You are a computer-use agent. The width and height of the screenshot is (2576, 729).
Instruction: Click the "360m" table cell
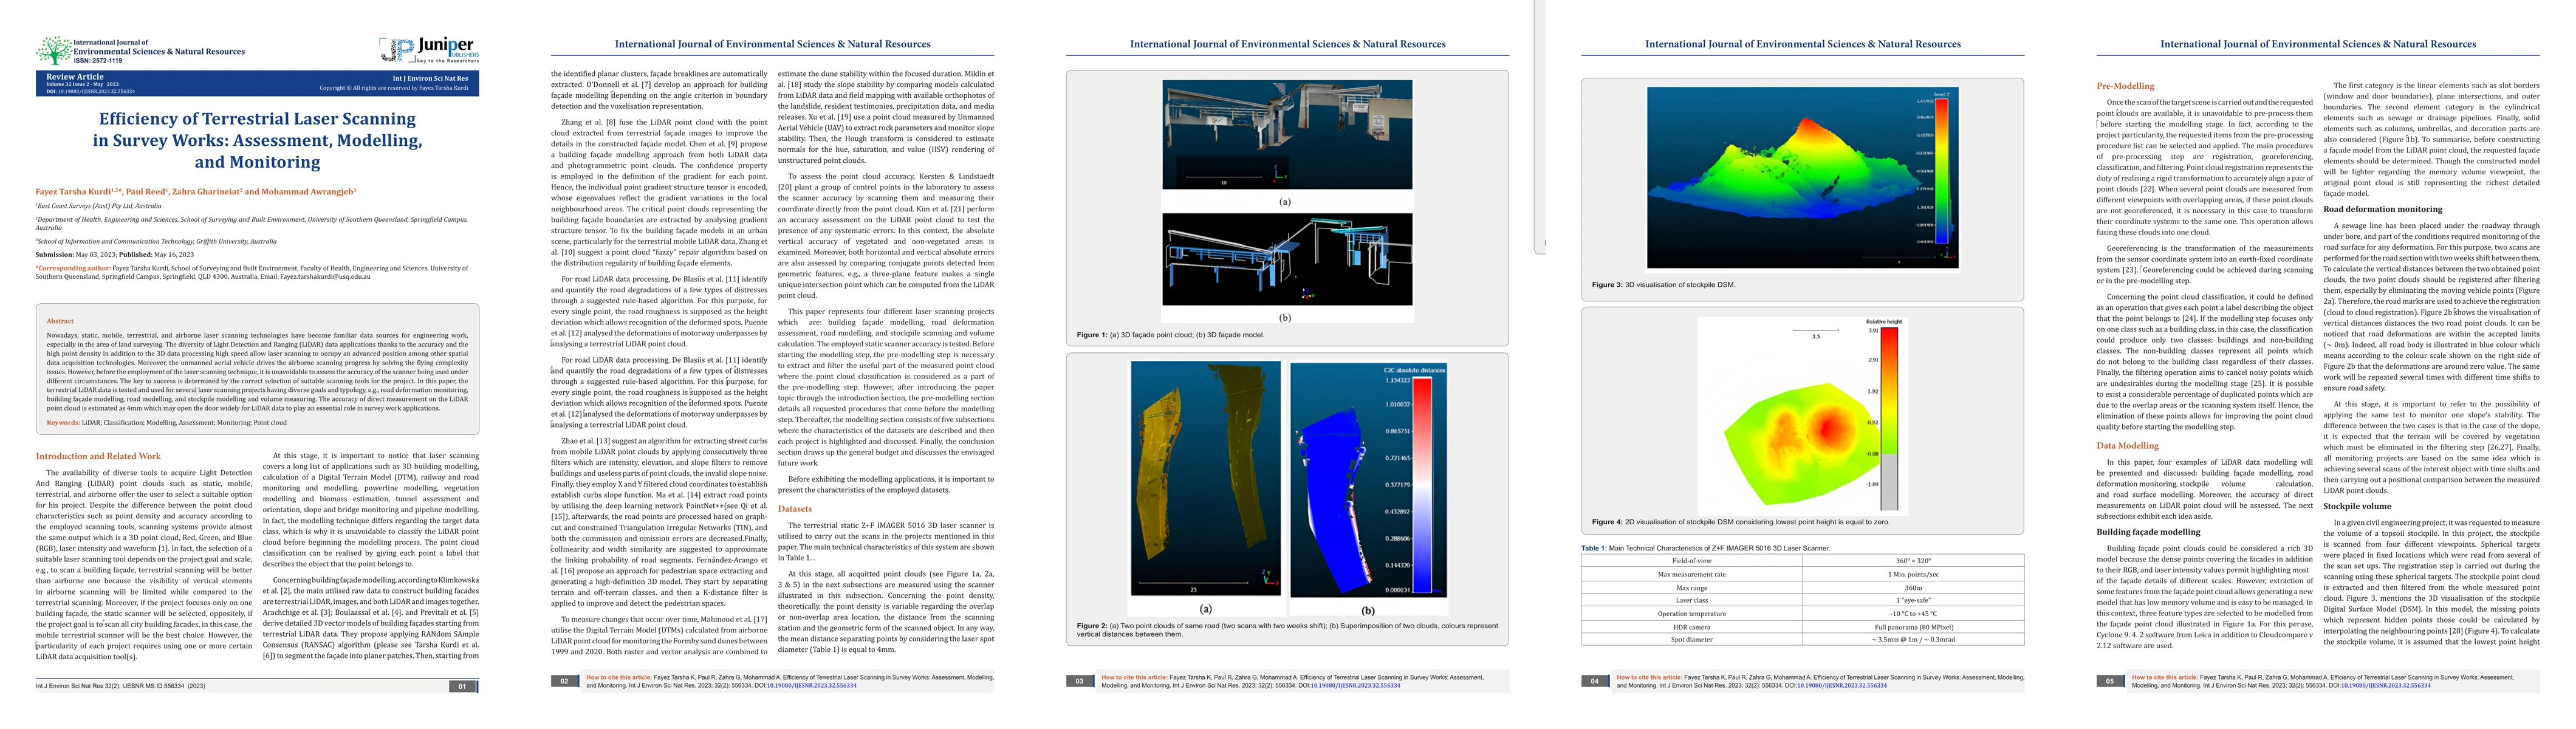pos(1913,587)
